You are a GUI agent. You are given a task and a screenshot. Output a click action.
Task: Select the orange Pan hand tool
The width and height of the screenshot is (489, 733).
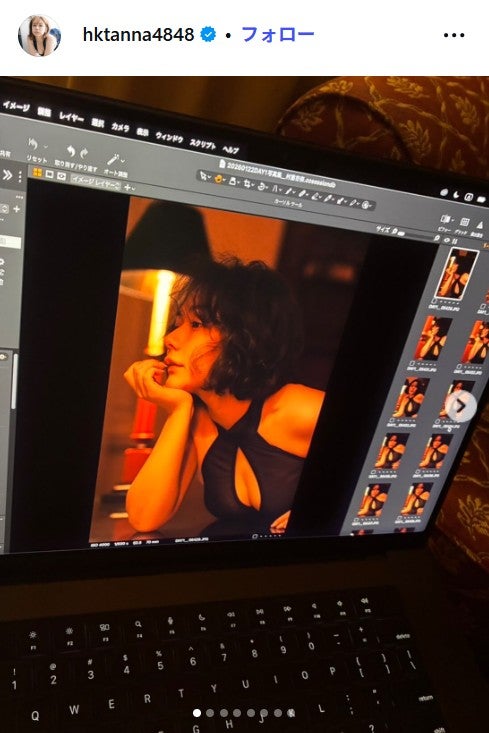pyautogui.click(x=218, y=179)
